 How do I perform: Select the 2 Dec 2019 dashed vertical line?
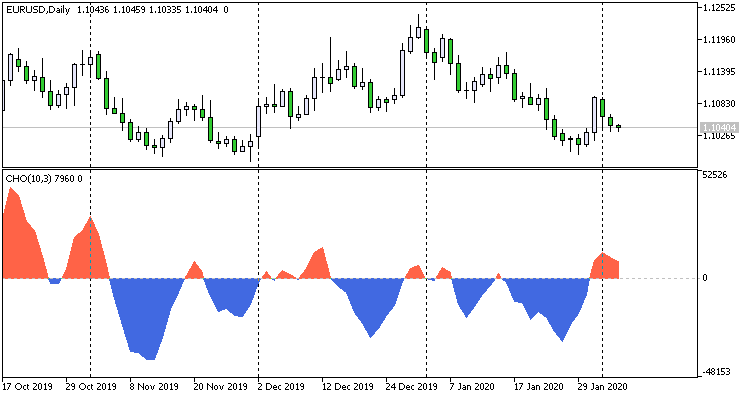tap(259, 191)
